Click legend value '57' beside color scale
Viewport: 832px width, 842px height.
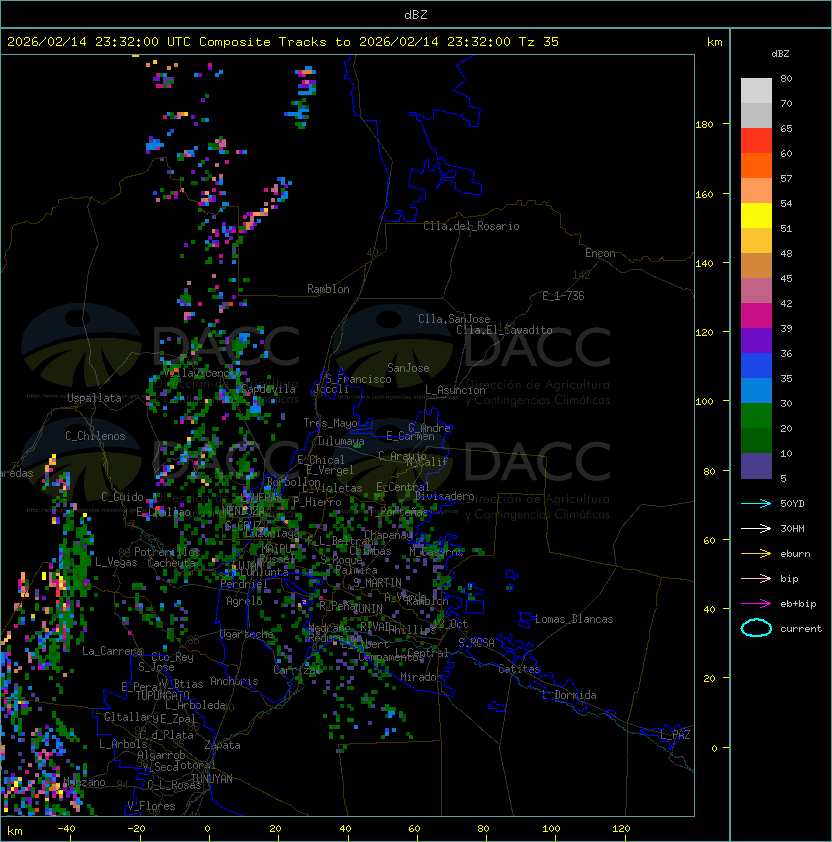tap(786, 178)
